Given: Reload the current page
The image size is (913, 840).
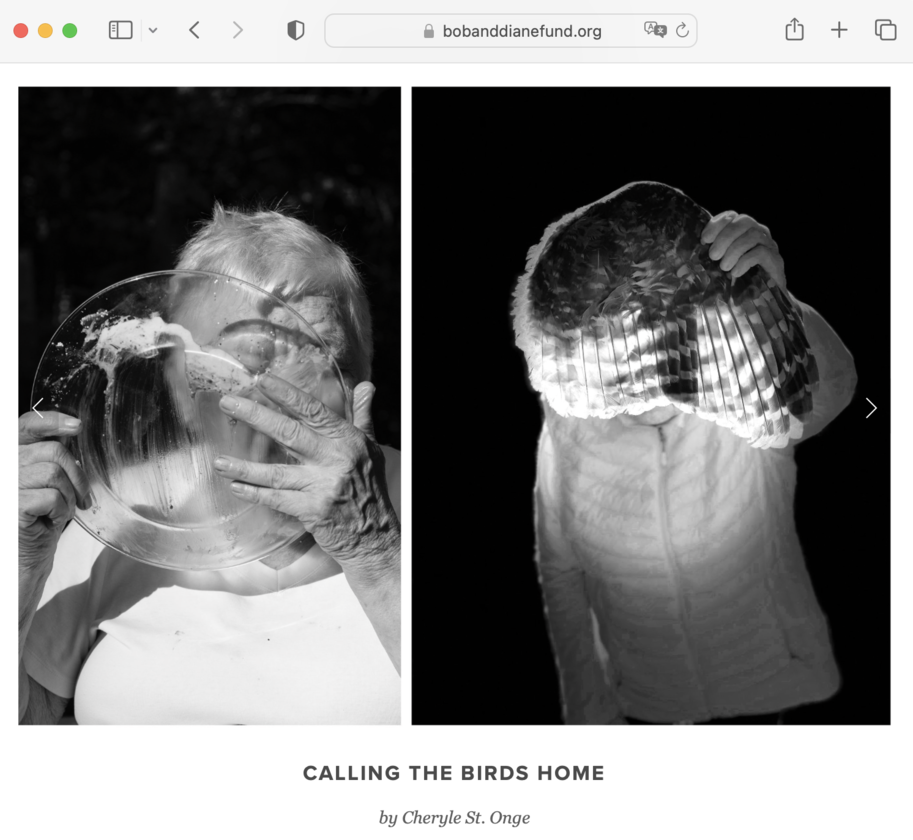Looking at the screenshot, I should click(682, 30).
